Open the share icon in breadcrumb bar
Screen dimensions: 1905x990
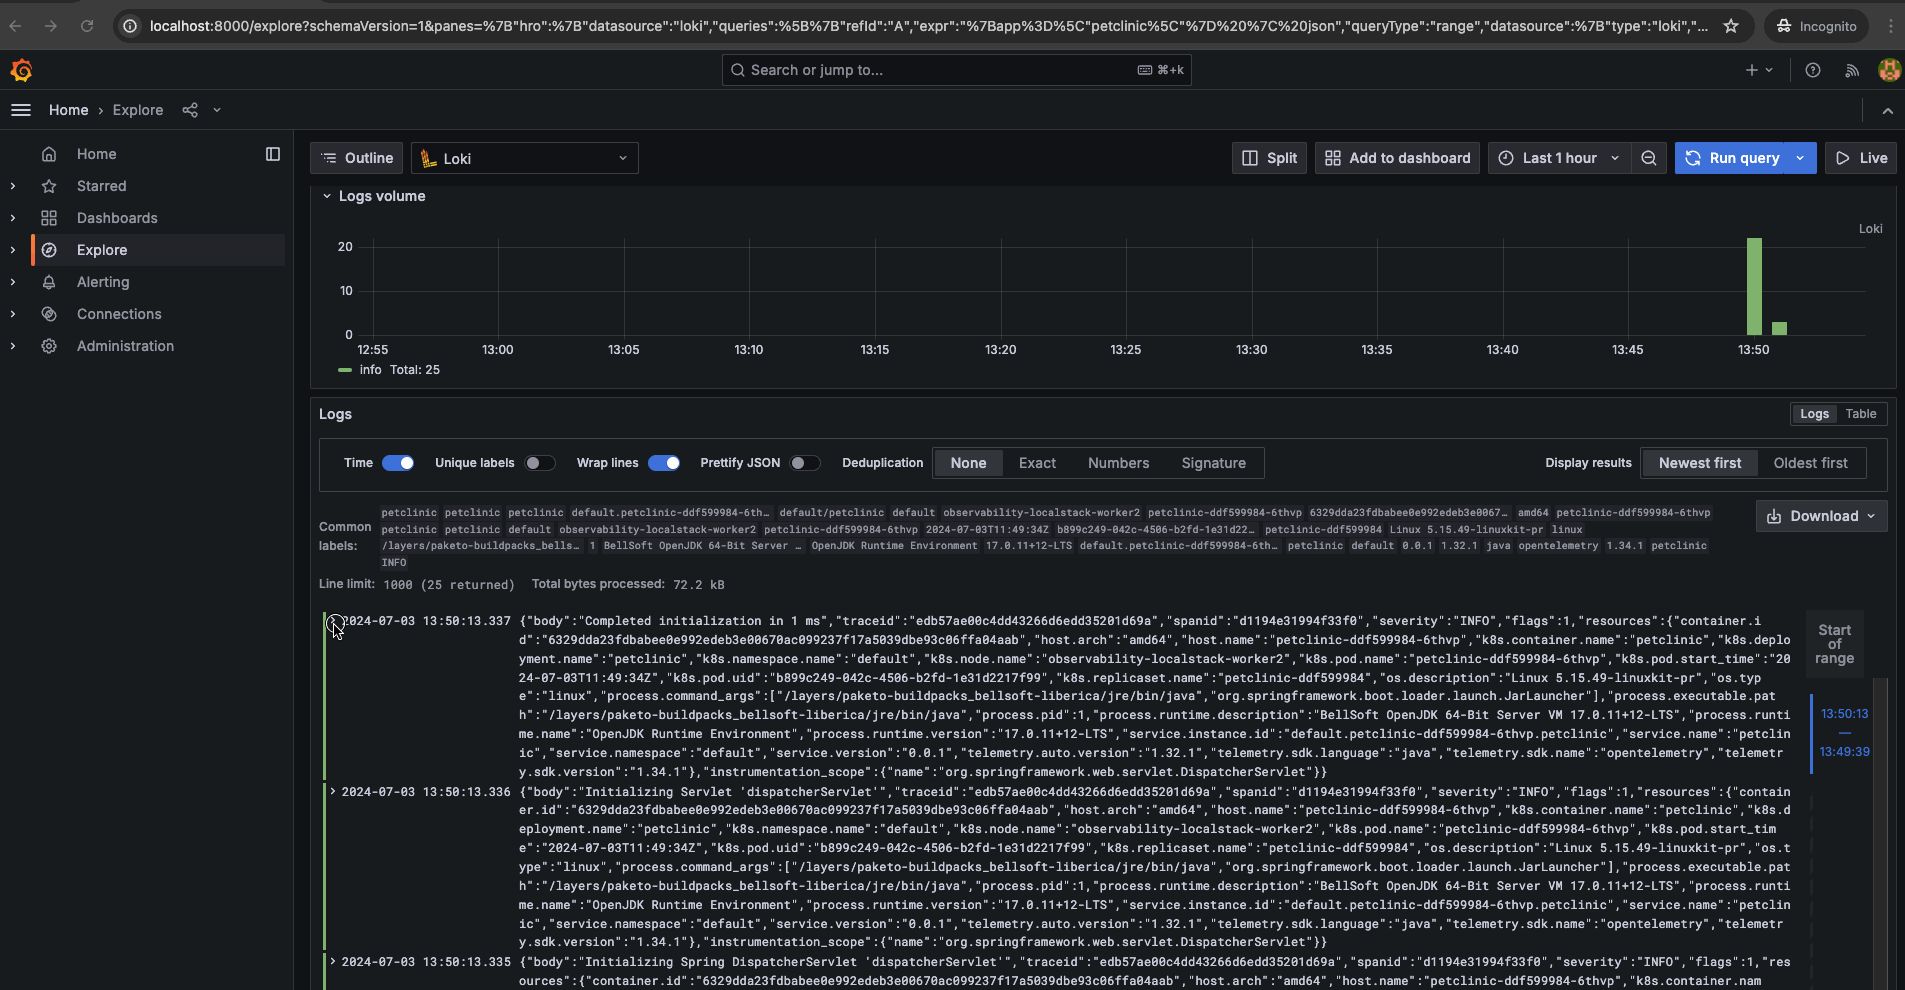click(x=190, y=110)
